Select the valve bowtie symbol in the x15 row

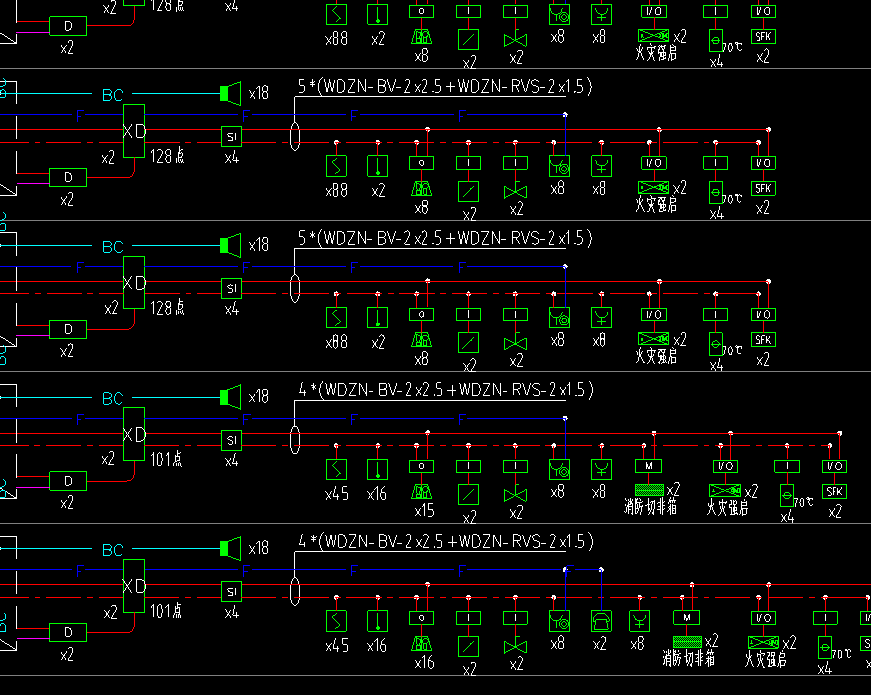click(515, 495)
